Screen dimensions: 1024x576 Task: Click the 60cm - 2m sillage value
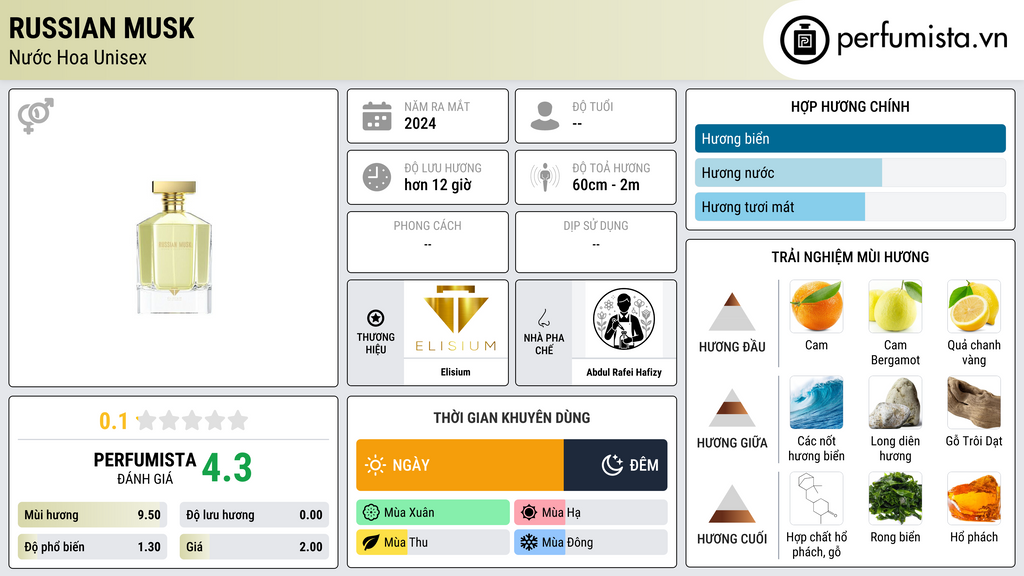click(x=606, y=185)
